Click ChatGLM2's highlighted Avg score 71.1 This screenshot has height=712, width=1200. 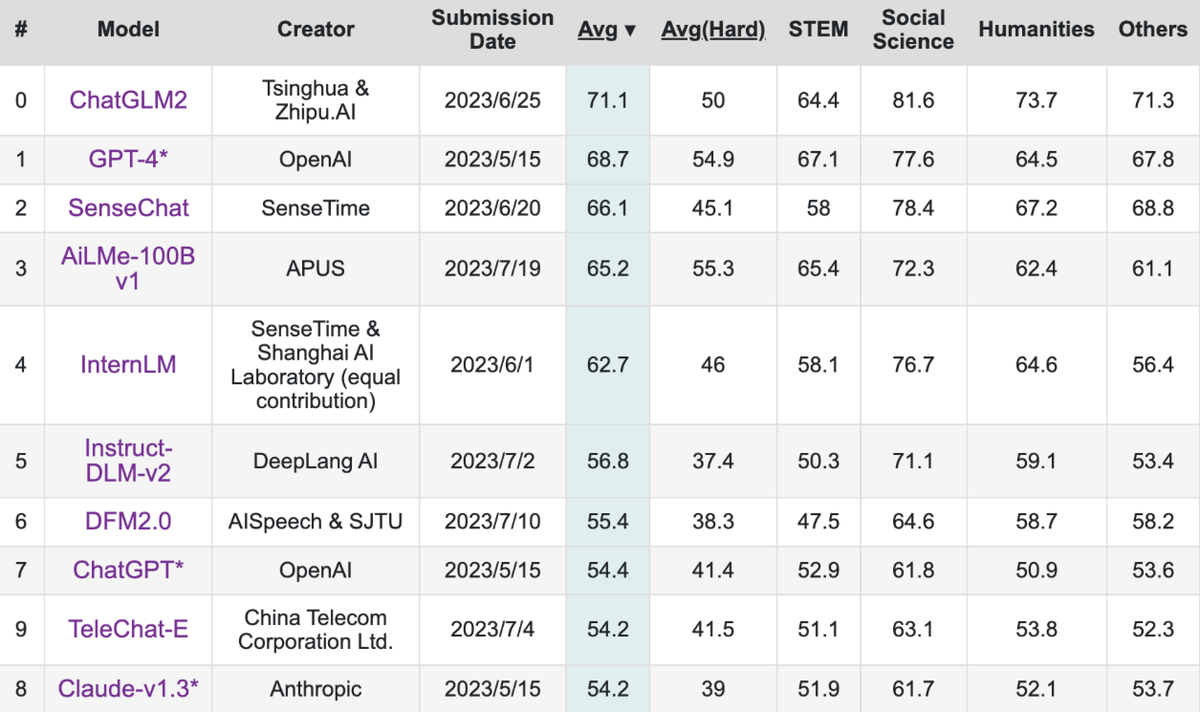[607, 100]
